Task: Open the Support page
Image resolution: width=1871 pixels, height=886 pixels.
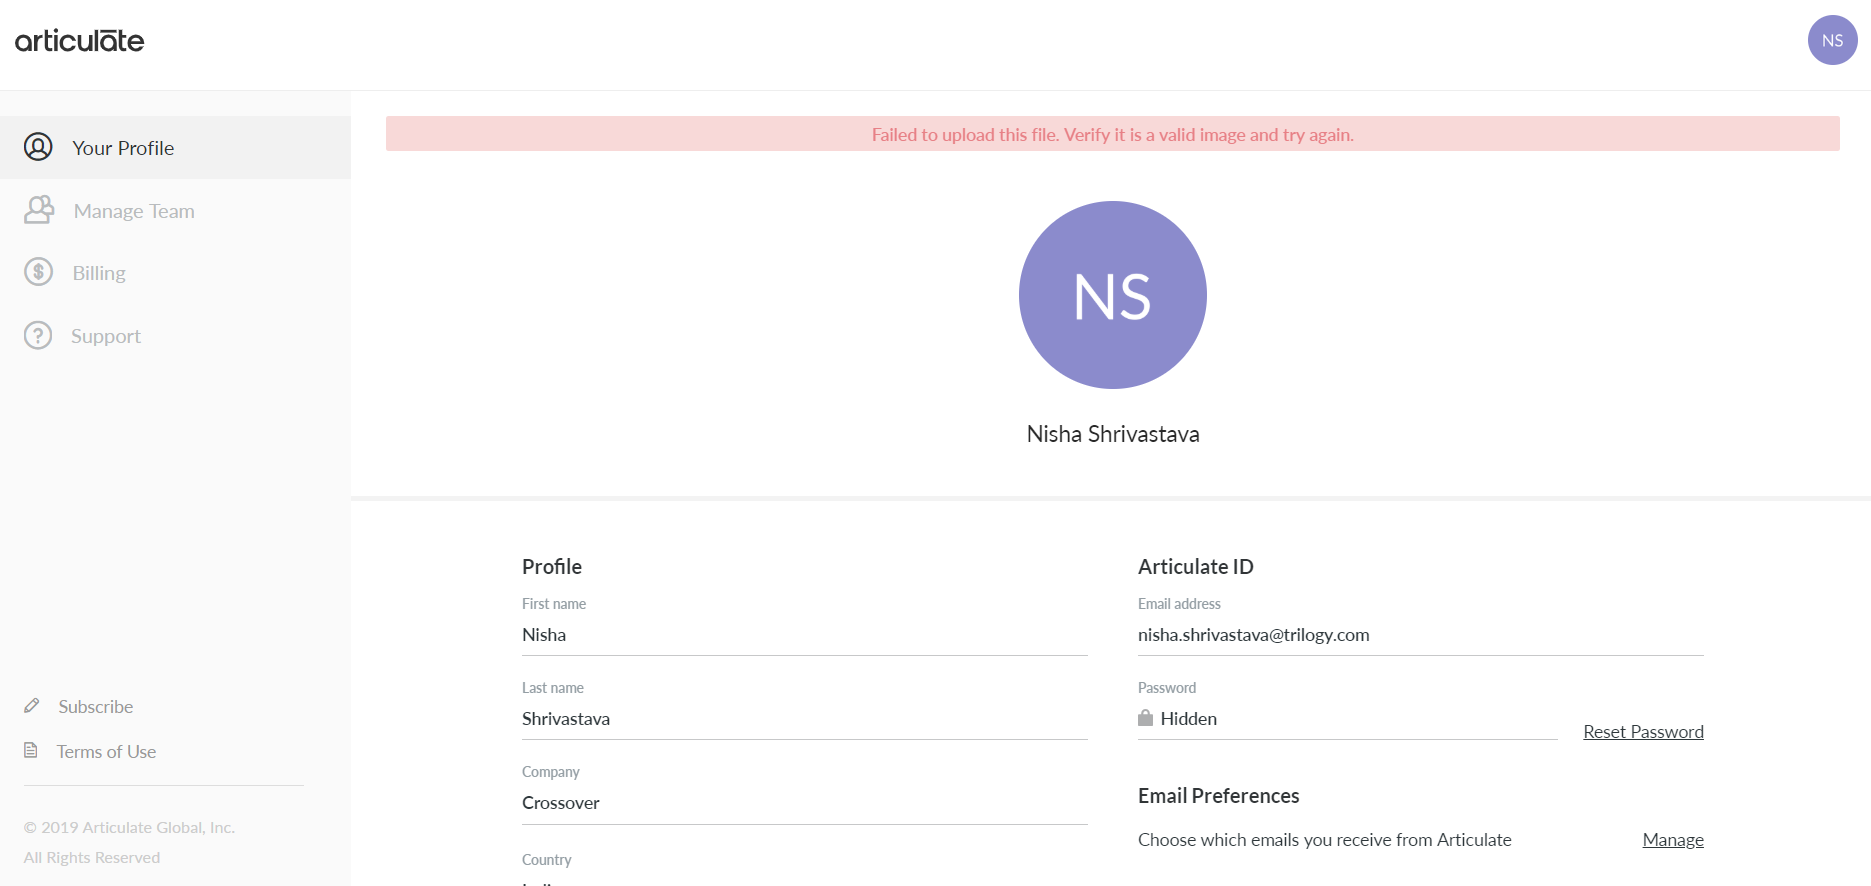Action: coord(106,336)
